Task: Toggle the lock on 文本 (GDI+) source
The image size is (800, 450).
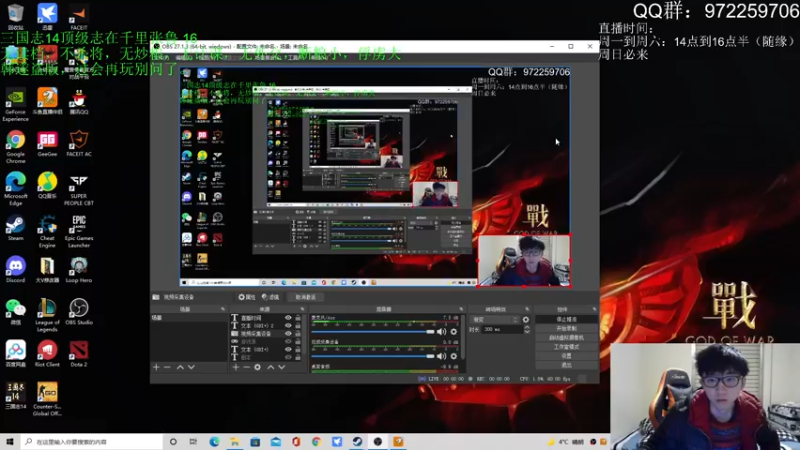Action: pos(298,349)
